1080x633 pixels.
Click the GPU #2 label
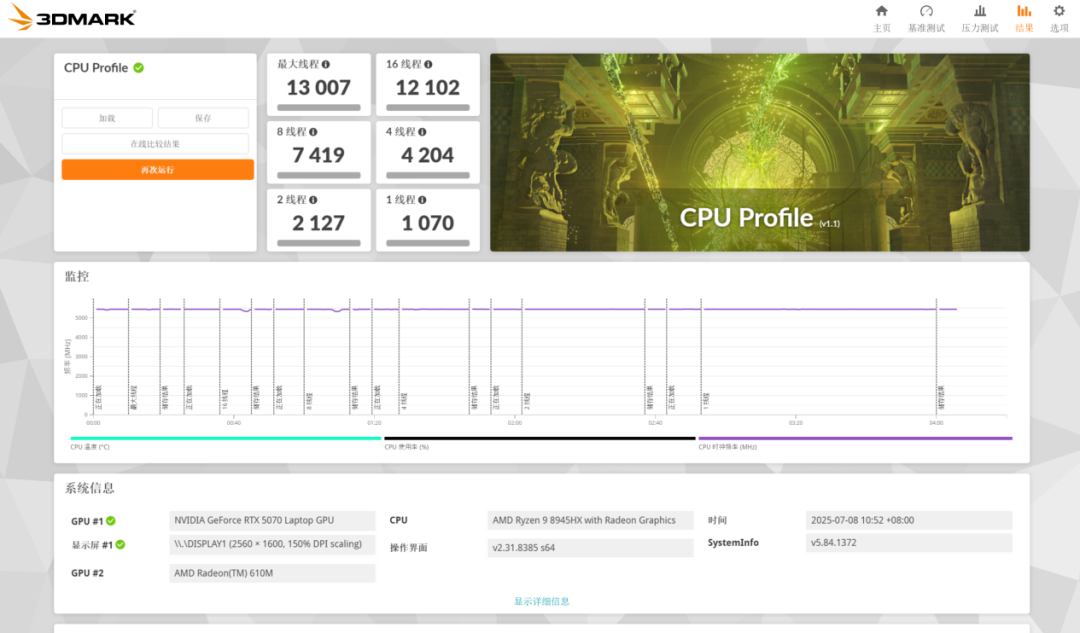(87, 573)
